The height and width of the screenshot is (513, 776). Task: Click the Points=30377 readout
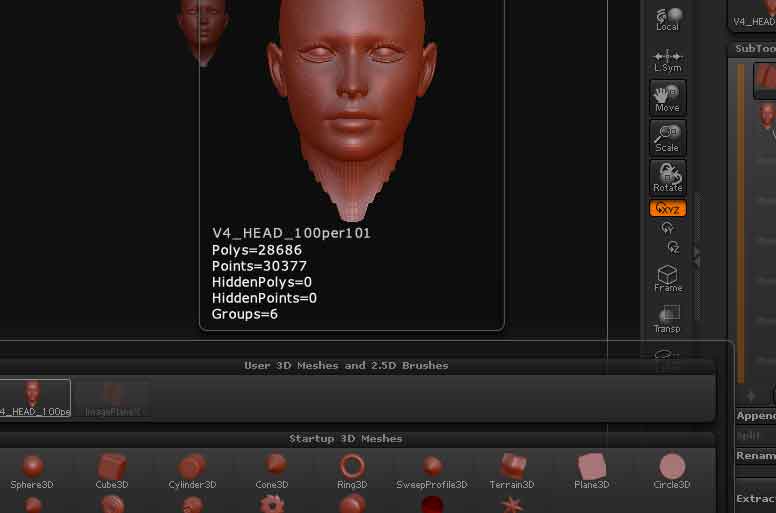259,266
